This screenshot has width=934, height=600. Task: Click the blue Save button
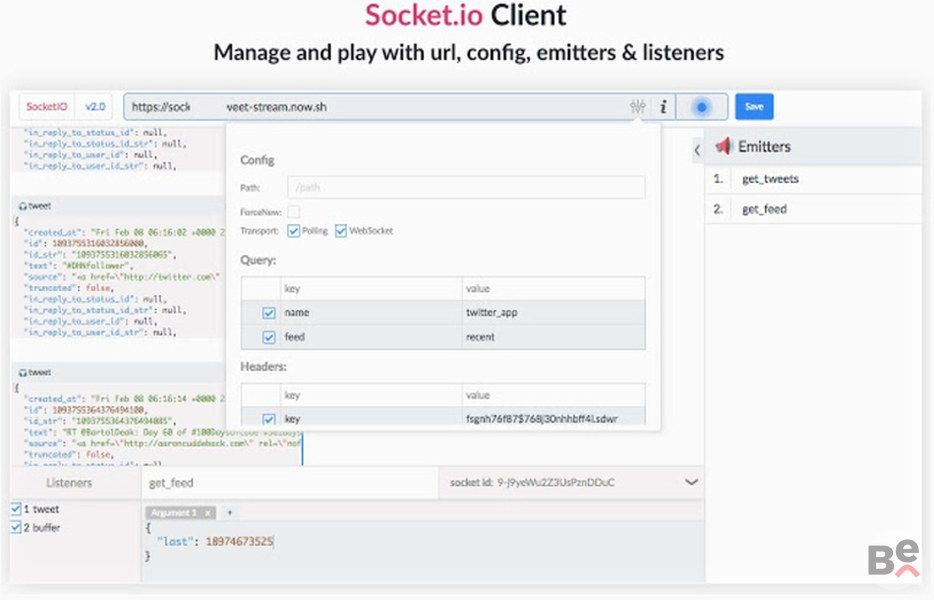754,107
